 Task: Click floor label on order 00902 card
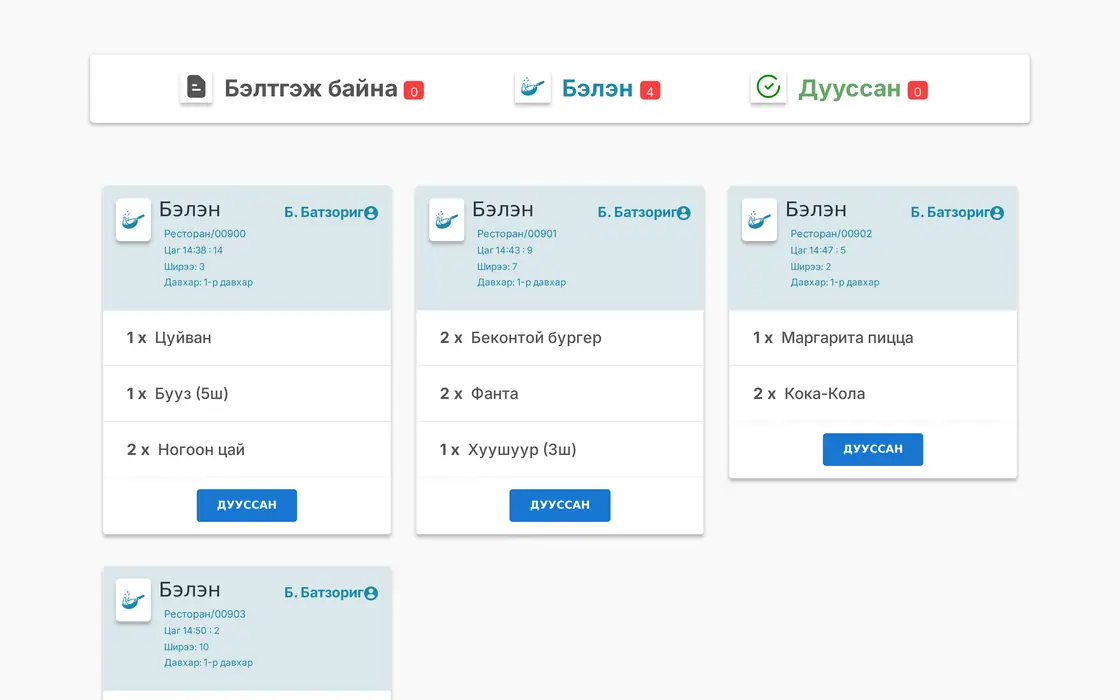pyautogui.click(x=834, y=282)
